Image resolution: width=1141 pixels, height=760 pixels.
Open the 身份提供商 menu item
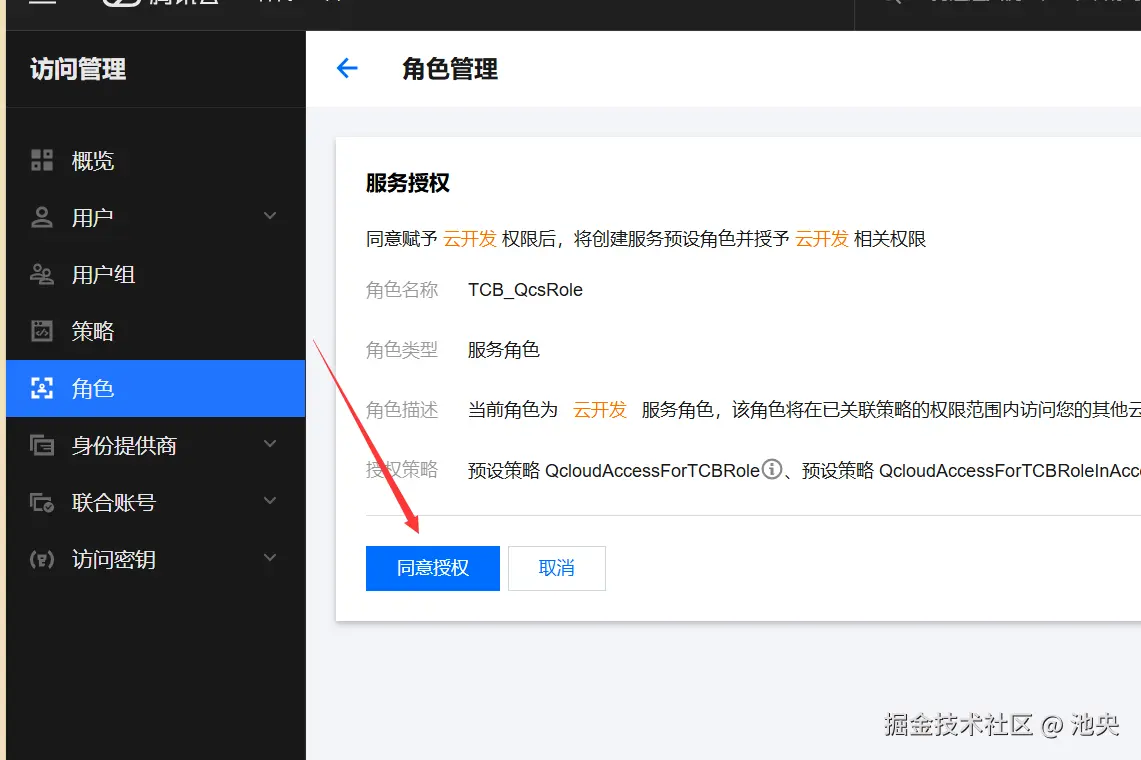click(156, 445)
